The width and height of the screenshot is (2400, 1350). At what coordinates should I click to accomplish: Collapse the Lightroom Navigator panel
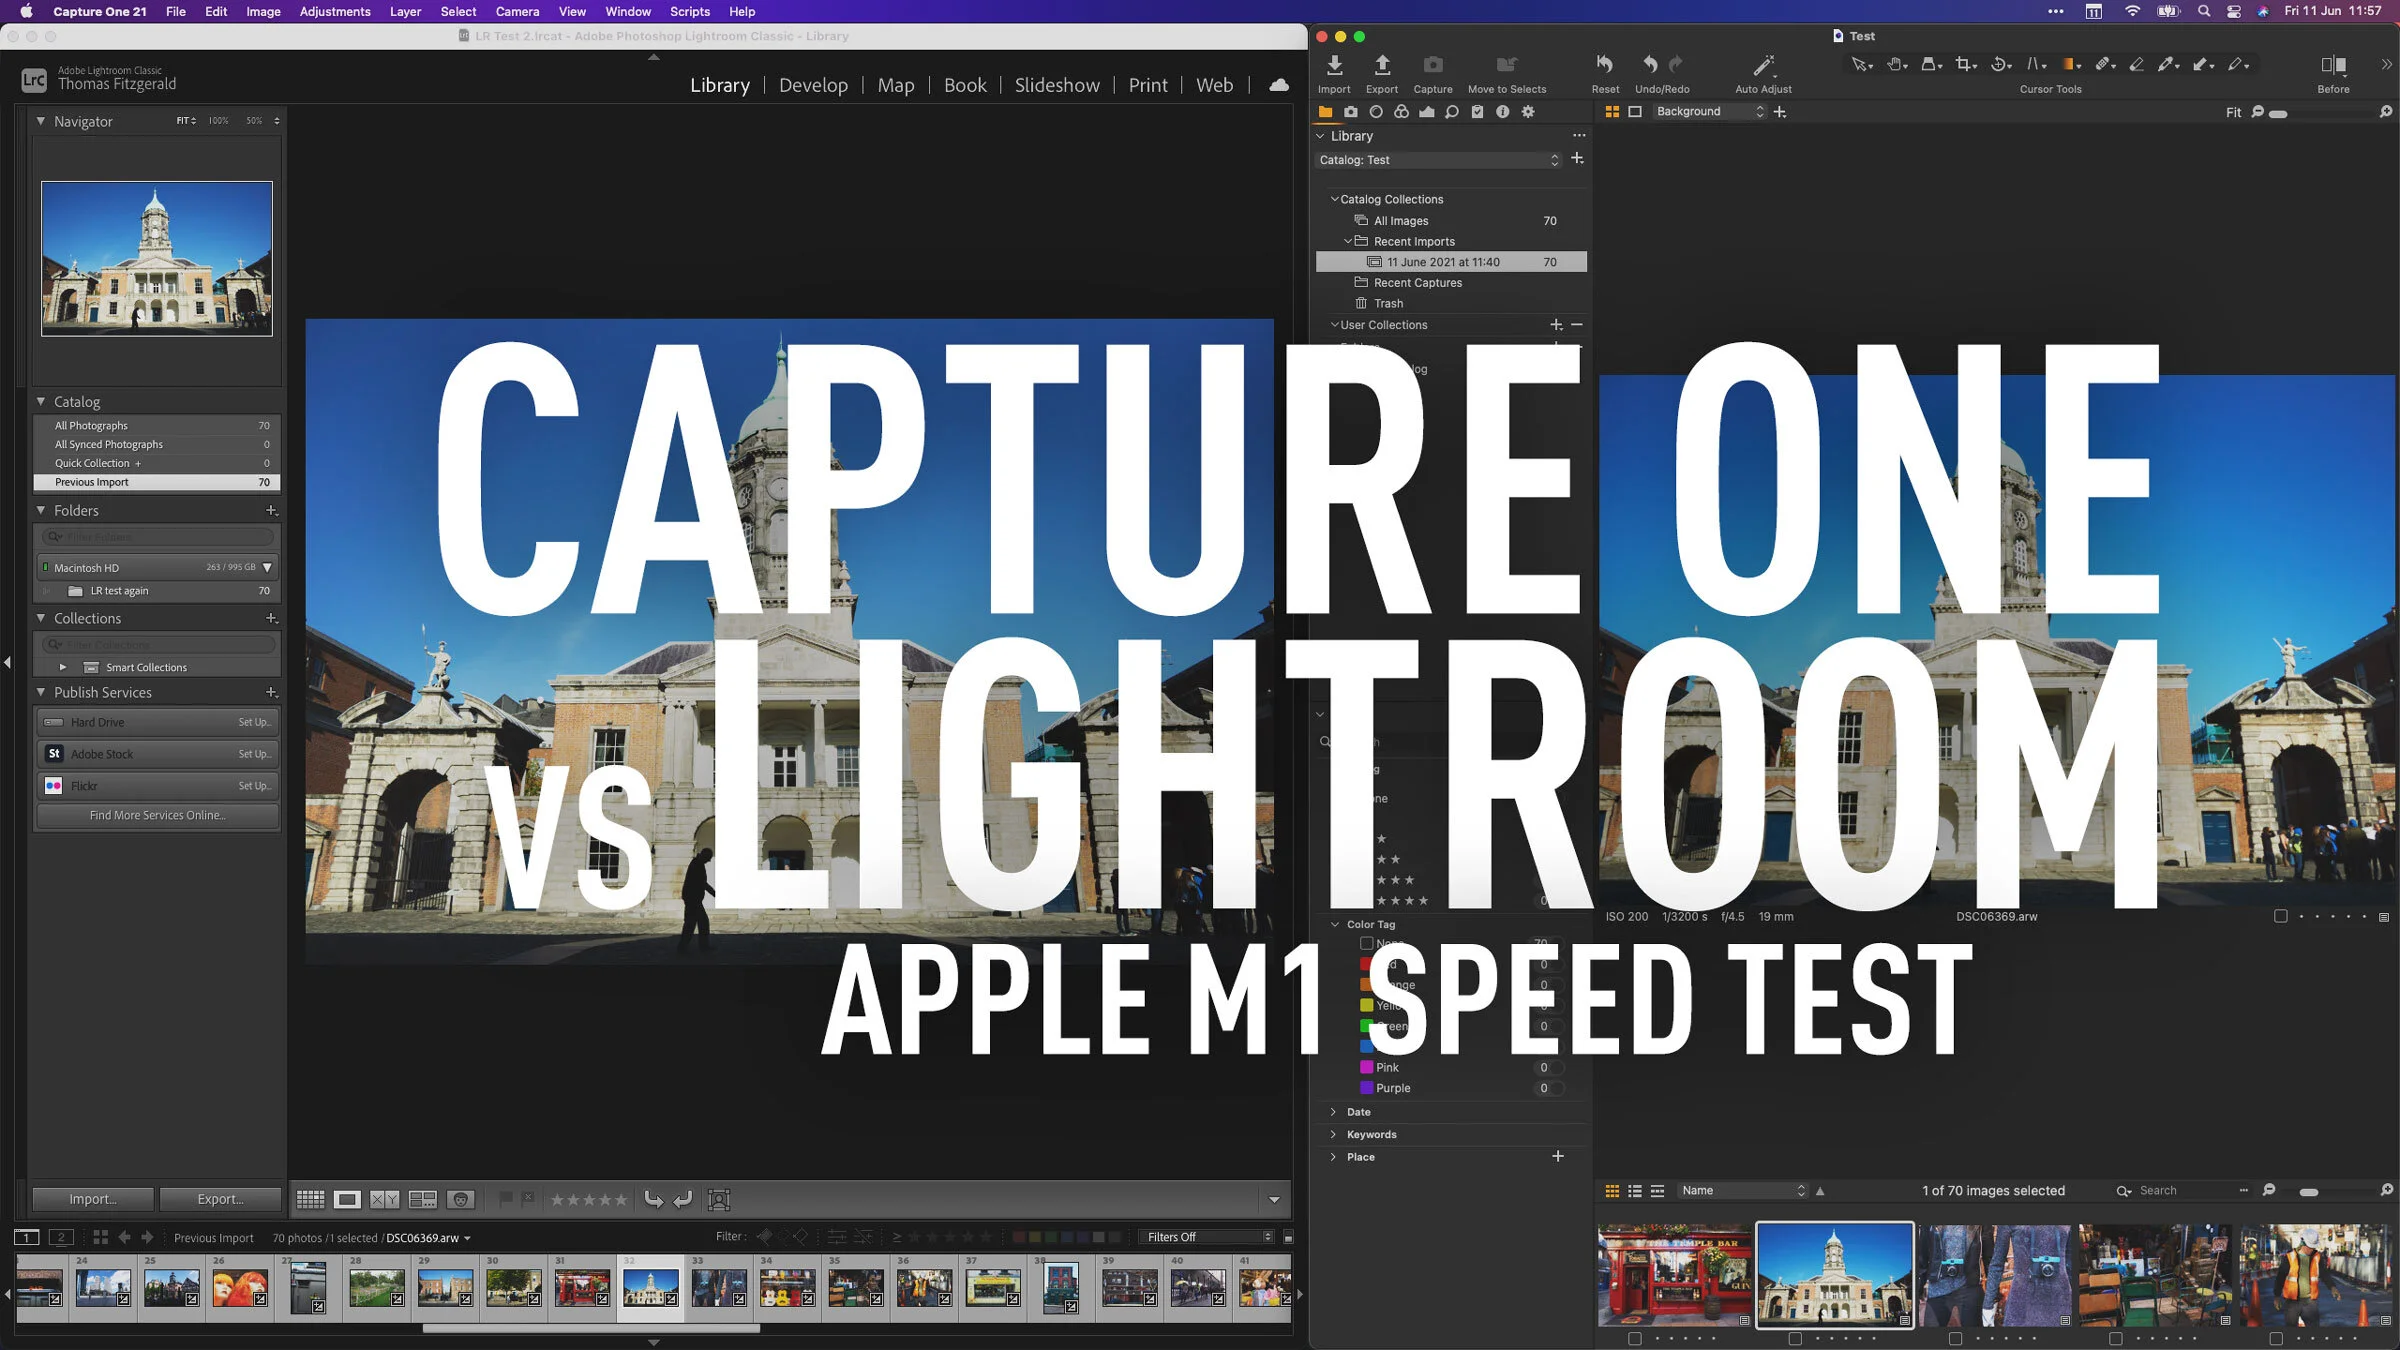[41, 121]
